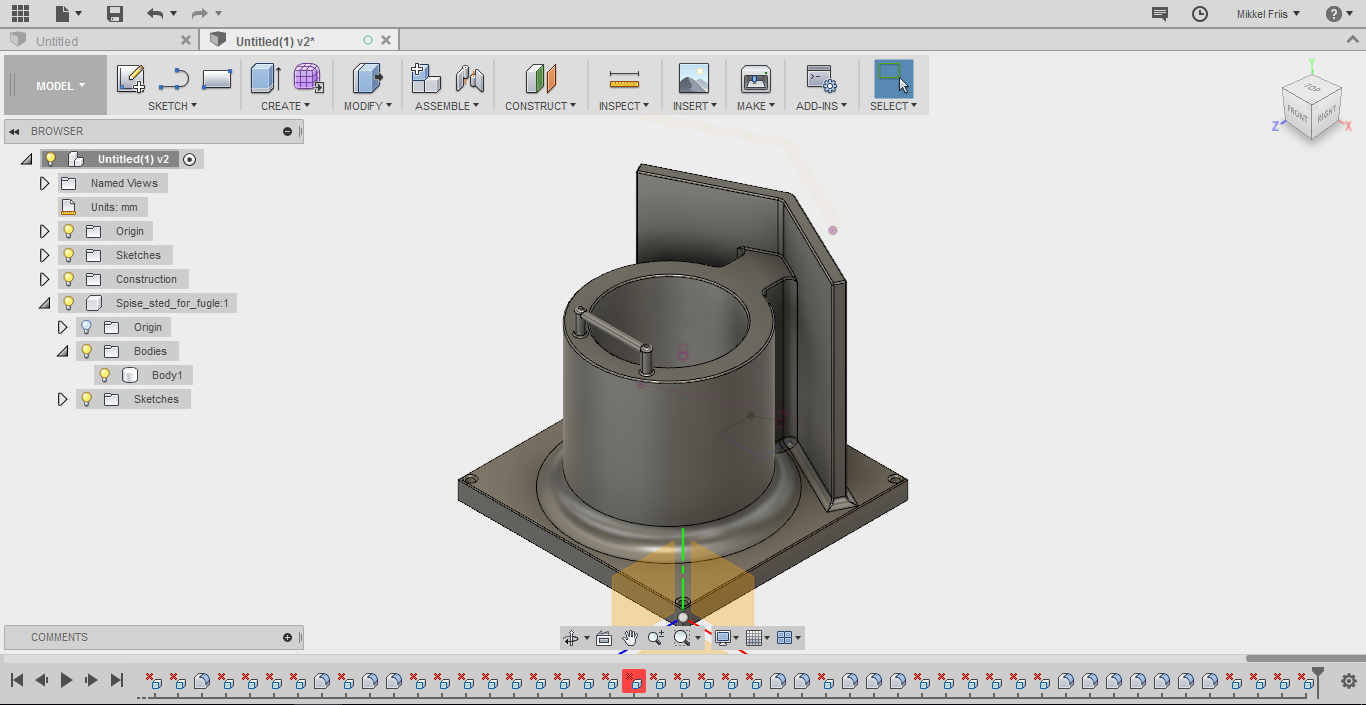The height and width of the screenshot is (705, 1366).
Task: Save the document with the Save icon
Action: point(115,14)
